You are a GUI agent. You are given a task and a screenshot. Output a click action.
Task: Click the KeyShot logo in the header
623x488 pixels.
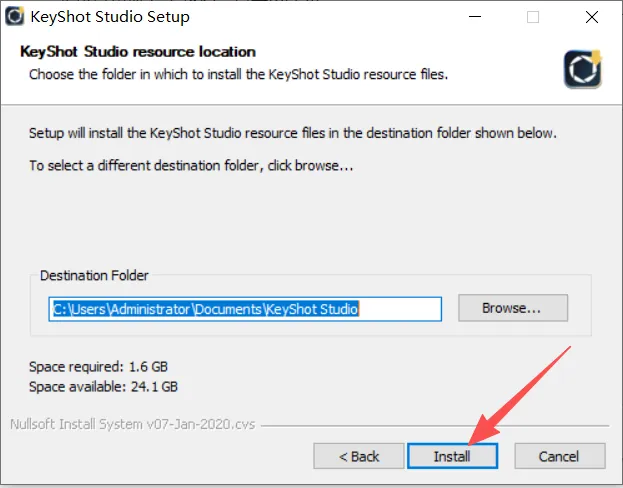pyautogui.click(x=582, y=67)
